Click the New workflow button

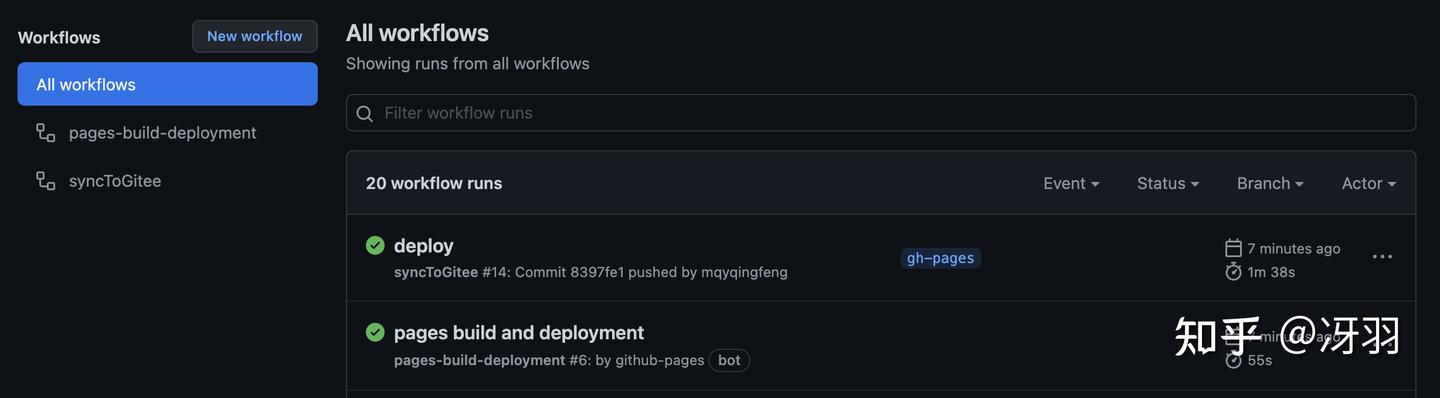[255, 36]
